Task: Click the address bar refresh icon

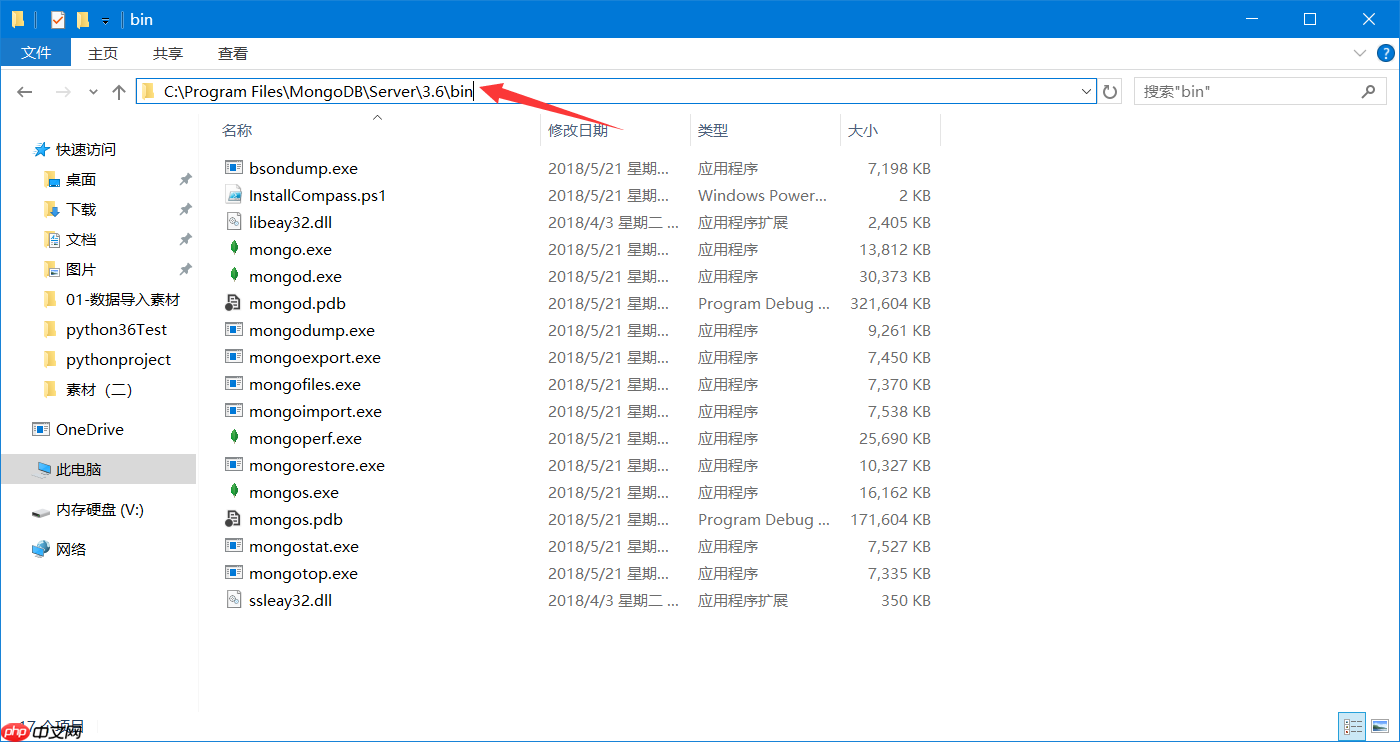Action: click(1110, 91)
